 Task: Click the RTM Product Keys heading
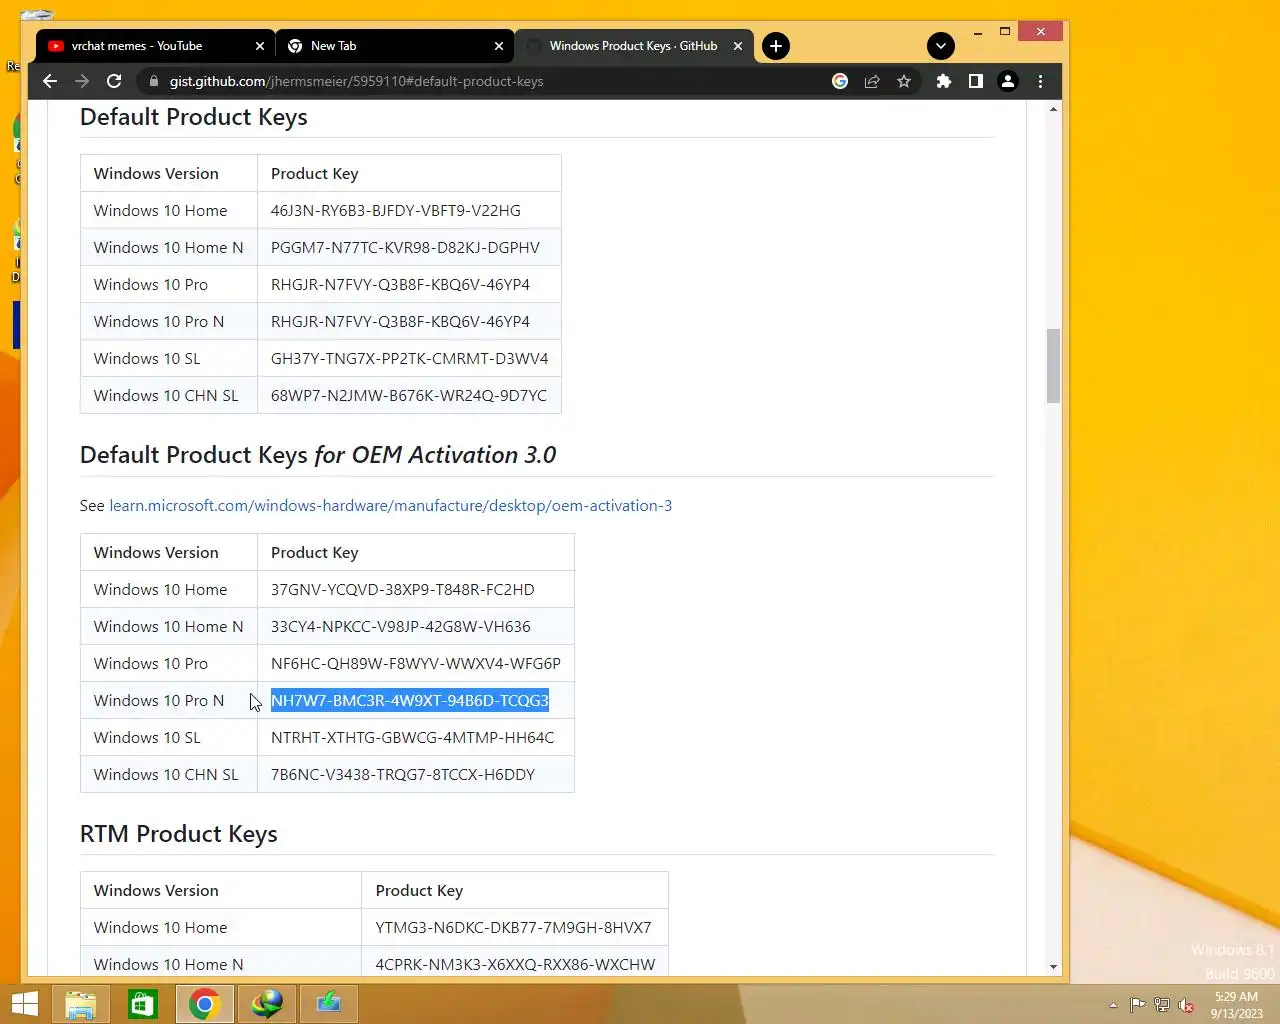(x=178, y=834)
